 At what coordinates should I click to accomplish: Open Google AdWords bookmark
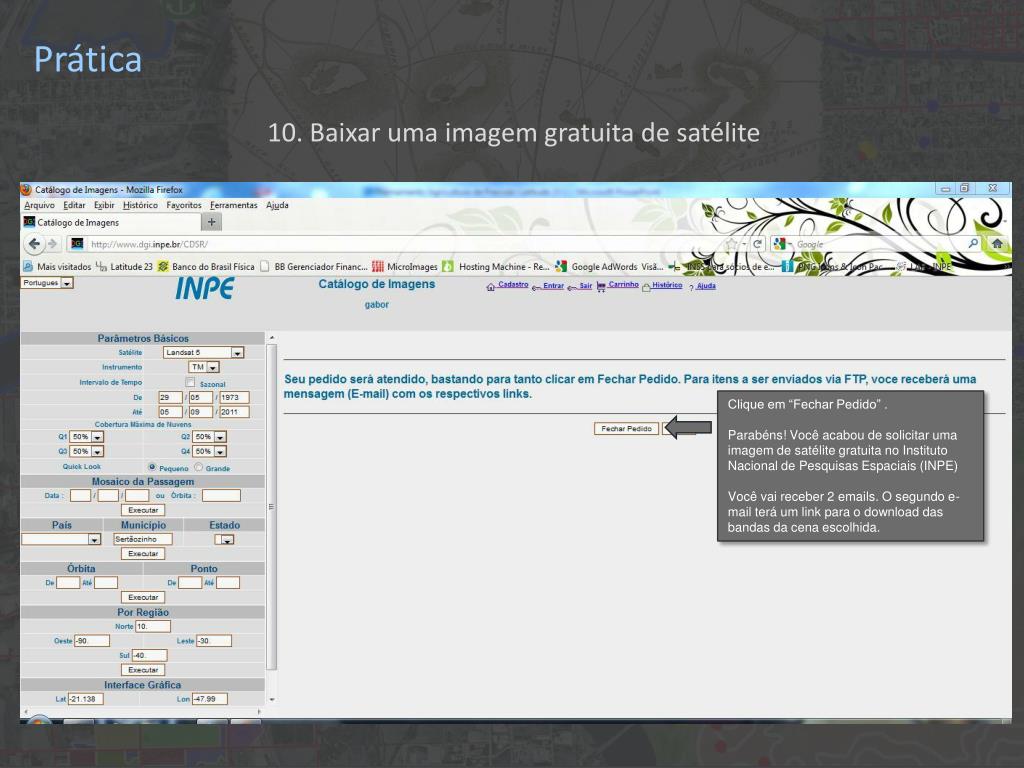tap(609, 266)
